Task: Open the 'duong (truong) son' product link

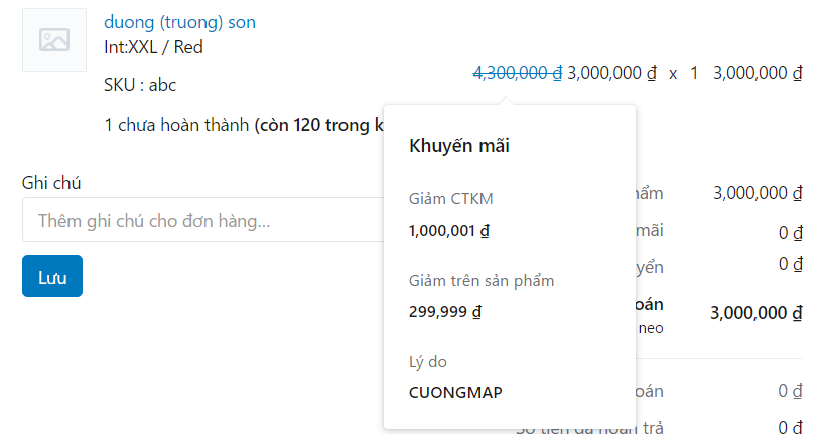Action: (x=179, y=21)
